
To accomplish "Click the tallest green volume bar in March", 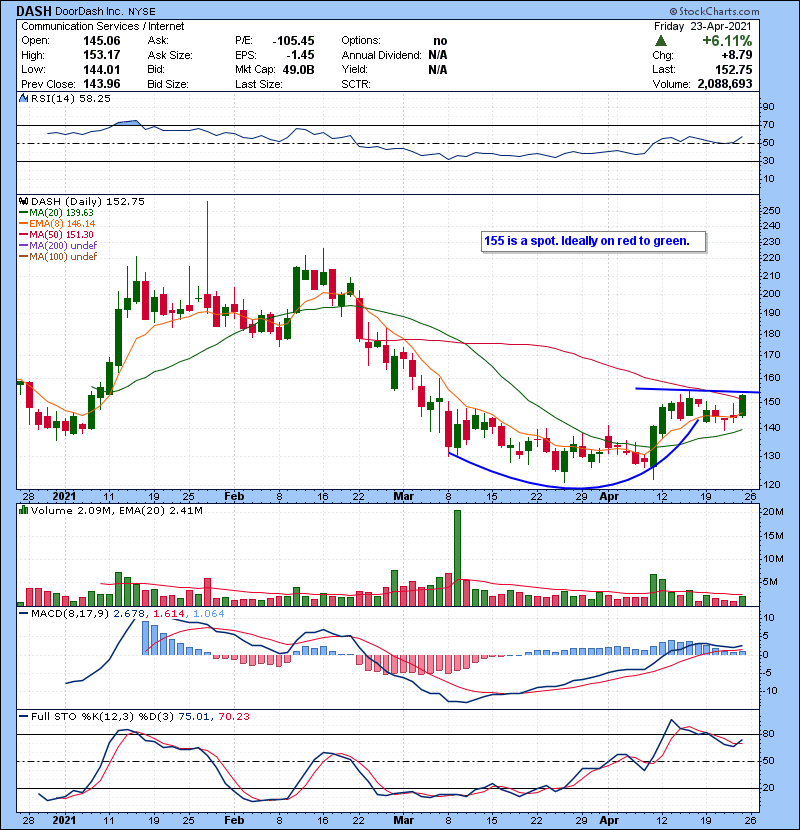I will point(457,558).
